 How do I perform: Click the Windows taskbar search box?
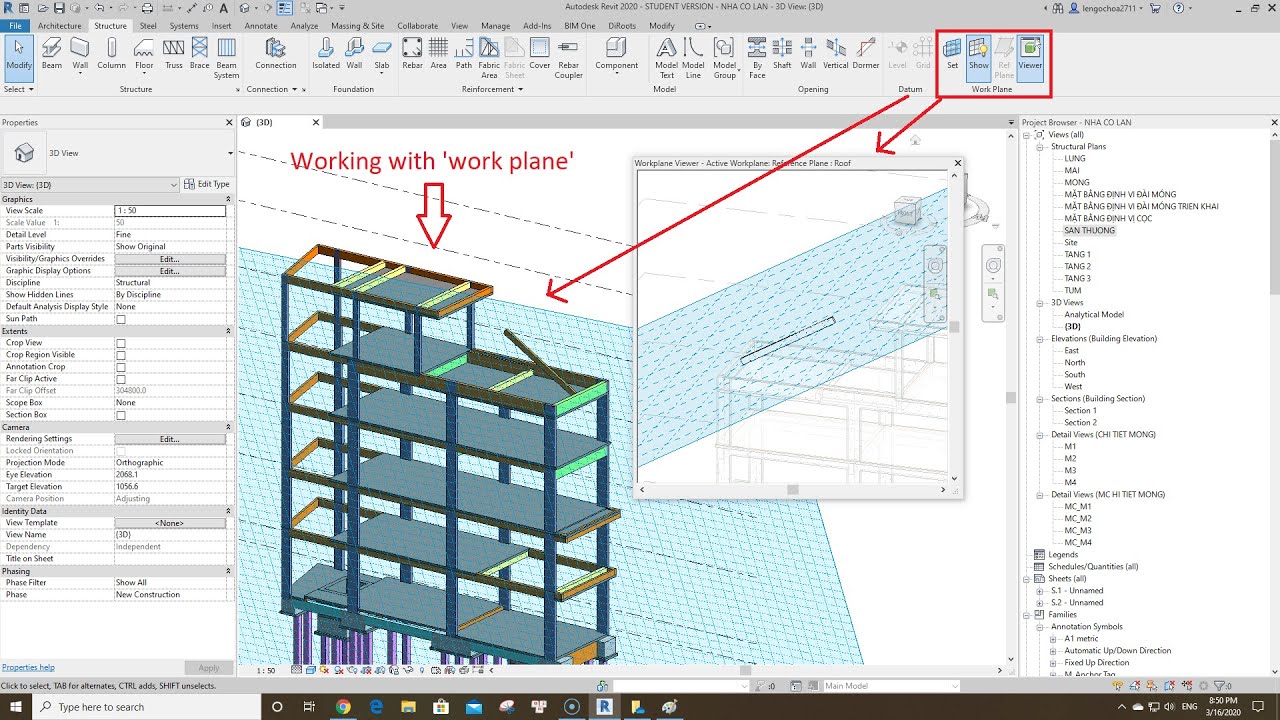147,707
